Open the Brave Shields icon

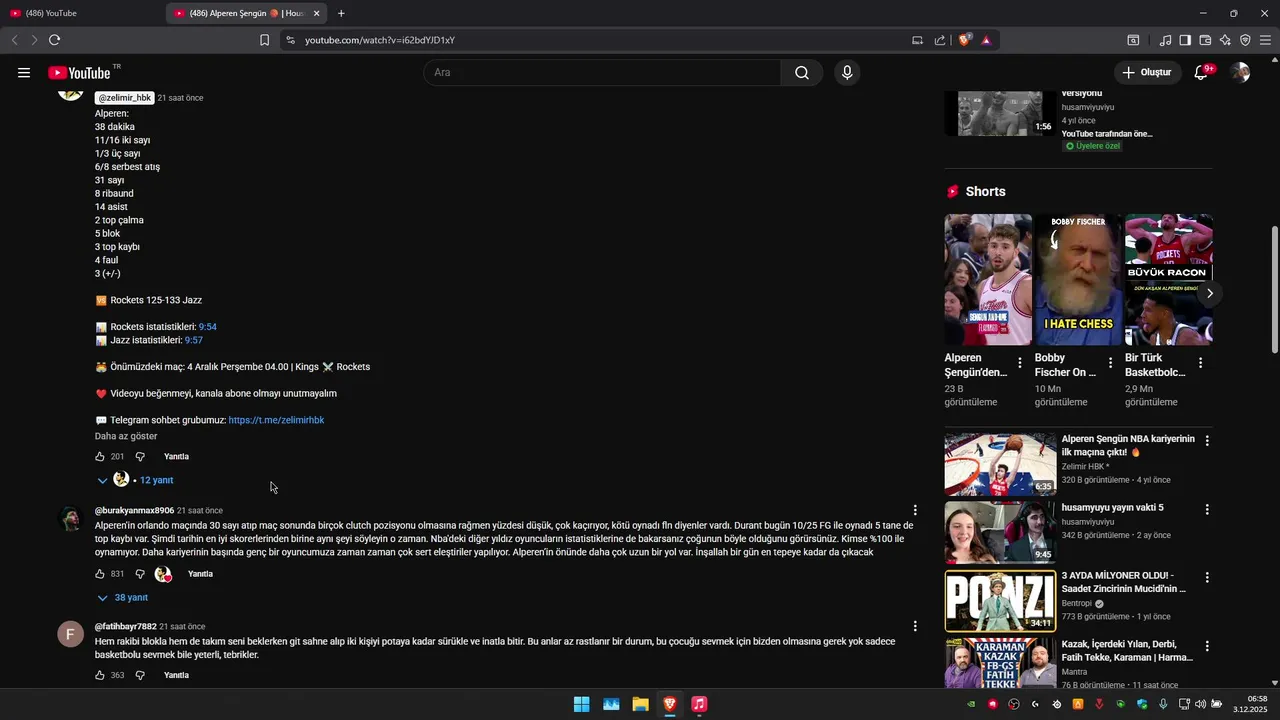pos(964,40)
